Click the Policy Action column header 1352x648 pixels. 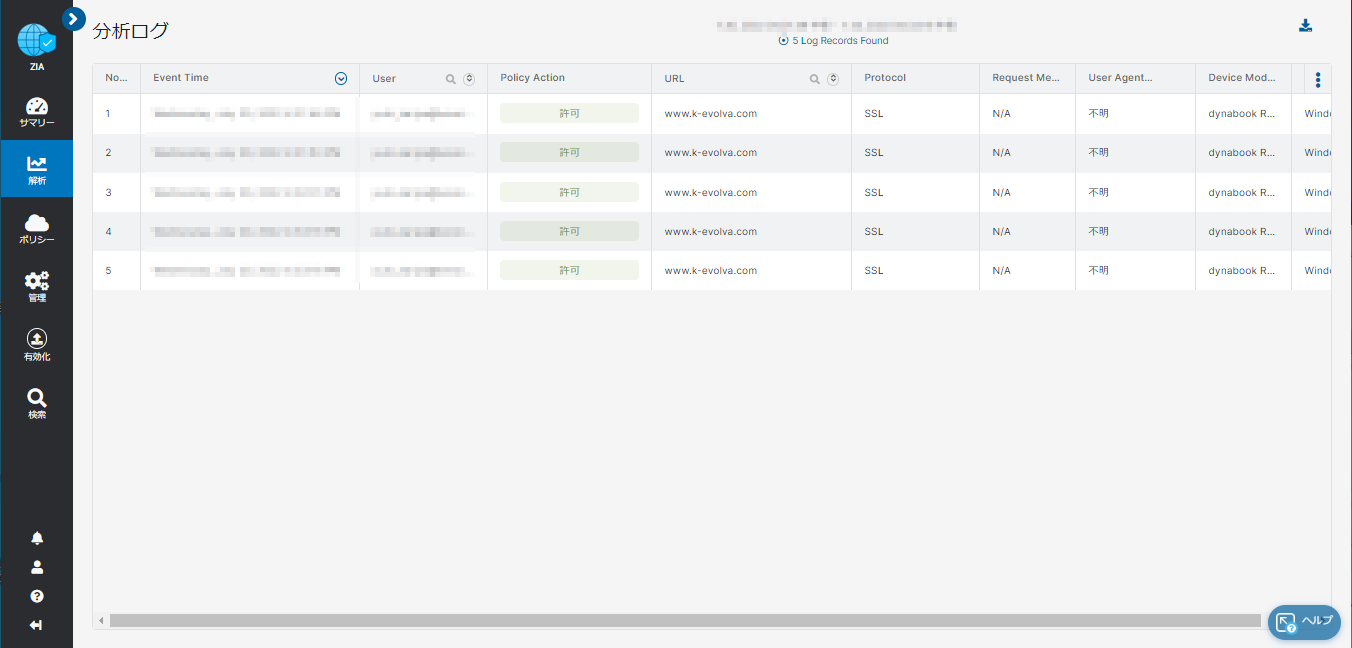pyautogui.click(x=569, y=78)
